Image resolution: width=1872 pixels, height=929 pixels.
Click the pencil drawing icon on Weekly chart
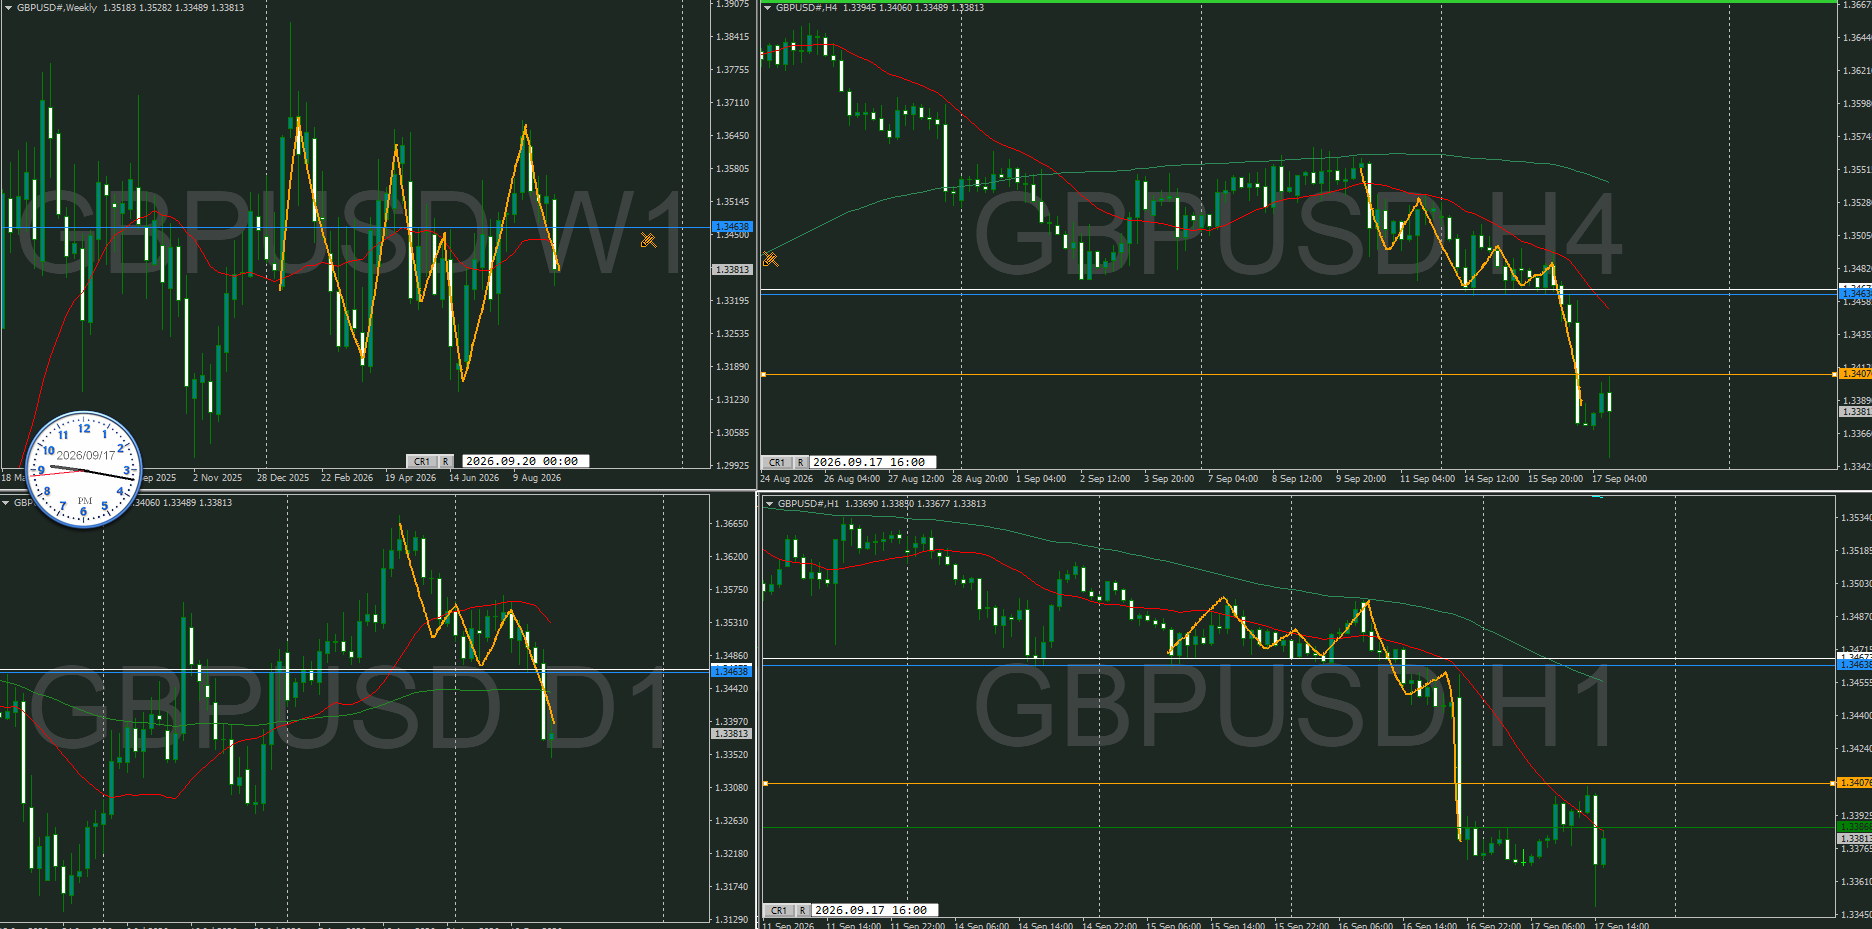[649, 240]
